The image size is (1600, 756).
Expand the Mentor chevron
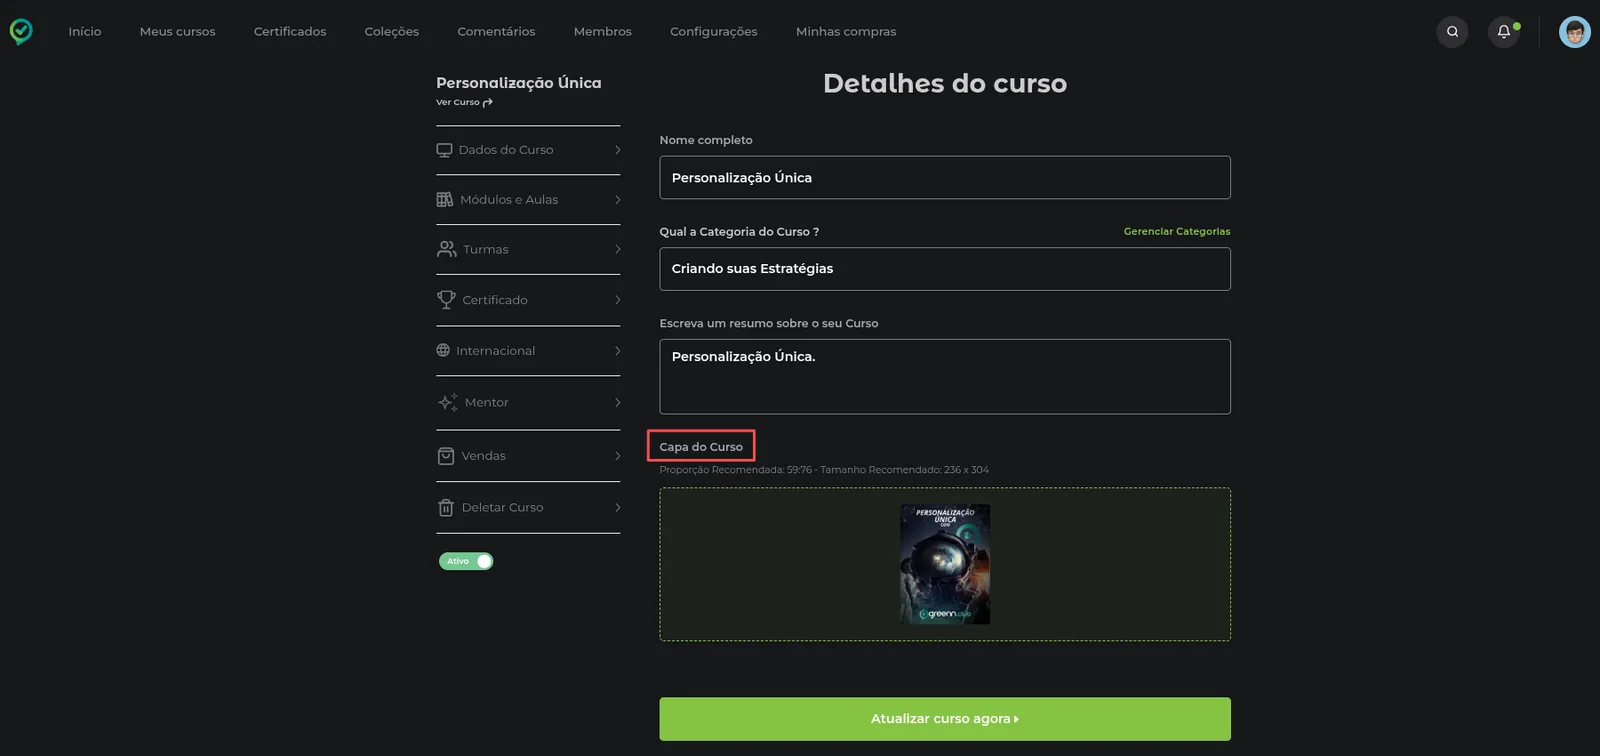click(x=618, y=402)
